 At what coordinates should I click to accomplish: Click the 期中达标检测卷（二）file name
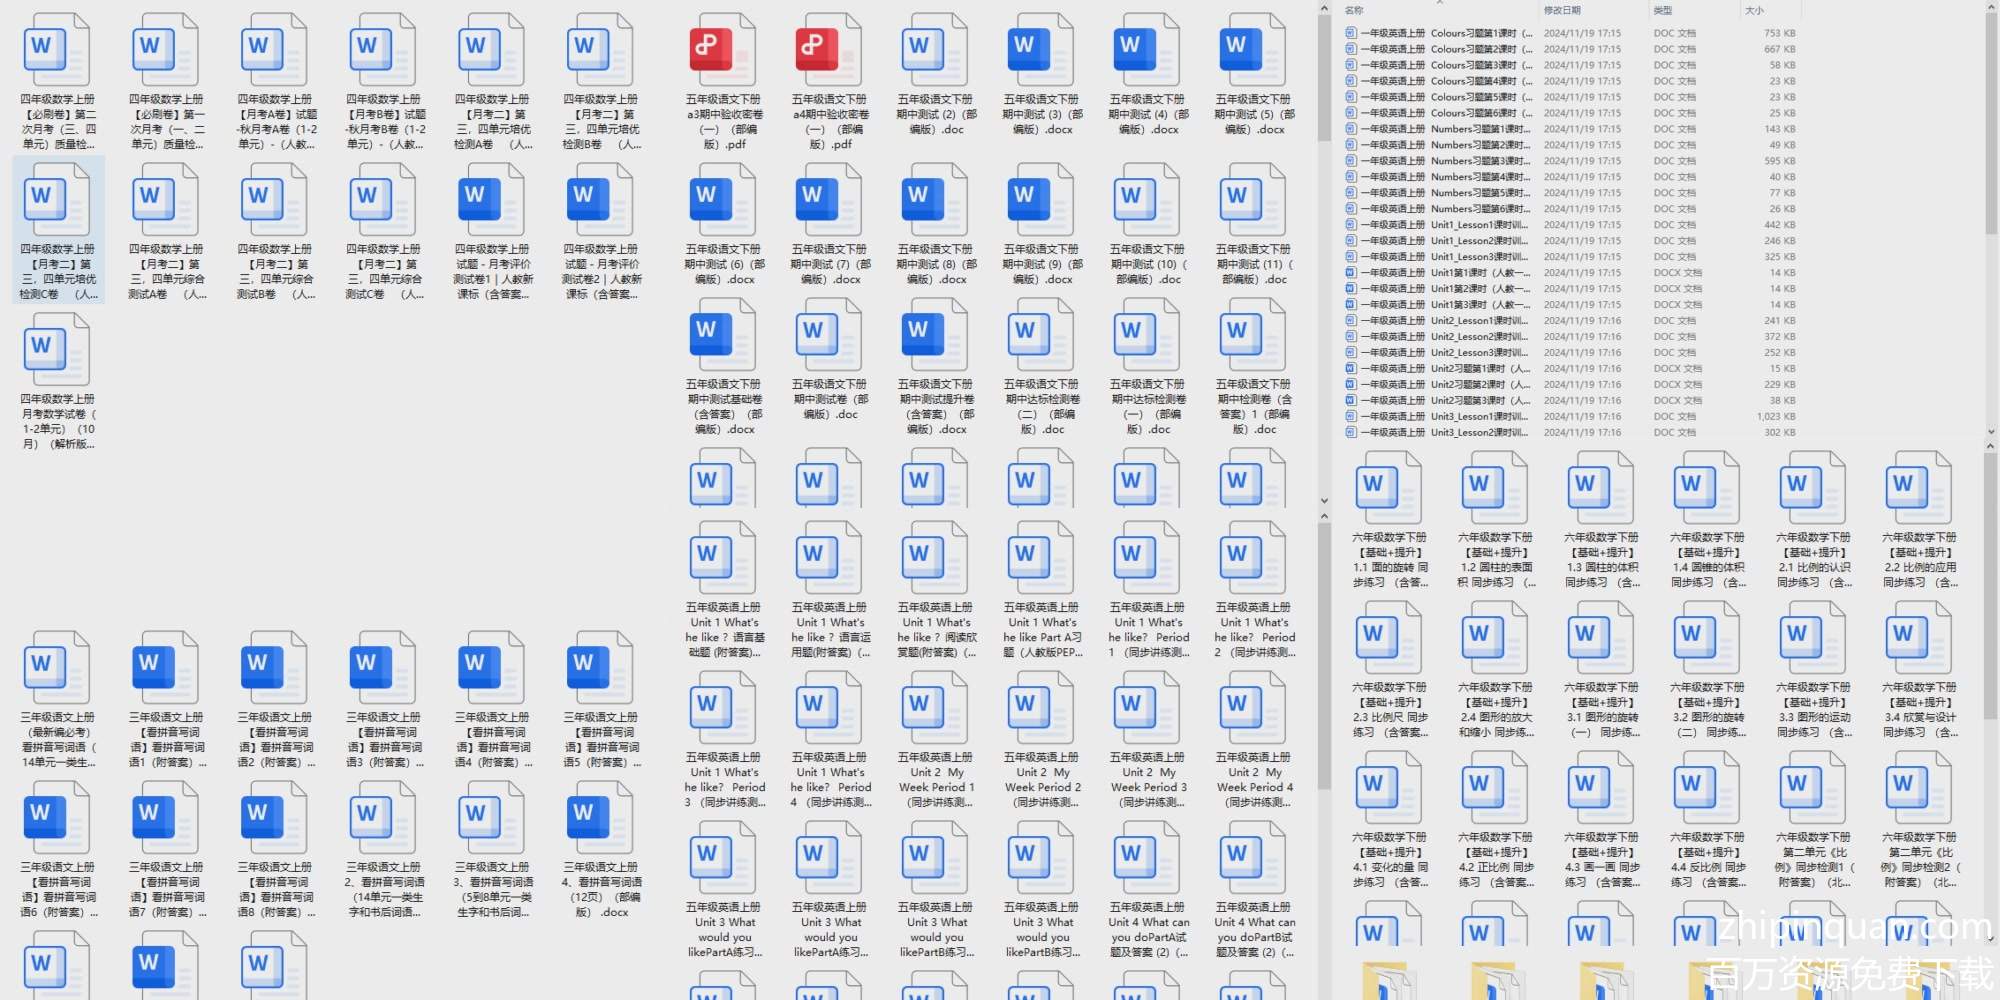[x=1041, y=407]
